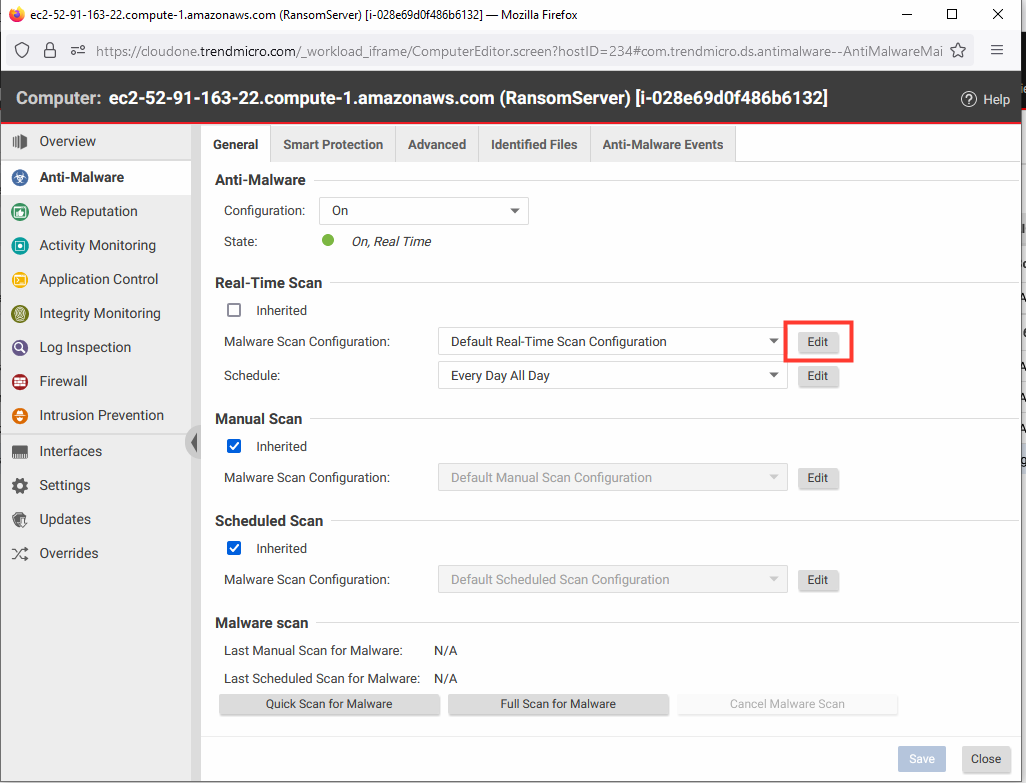Image resolution: width=1026 pixels, height=783 pixels.
Task: Click the Help question mark icon
Action: [x=968, y=99]
